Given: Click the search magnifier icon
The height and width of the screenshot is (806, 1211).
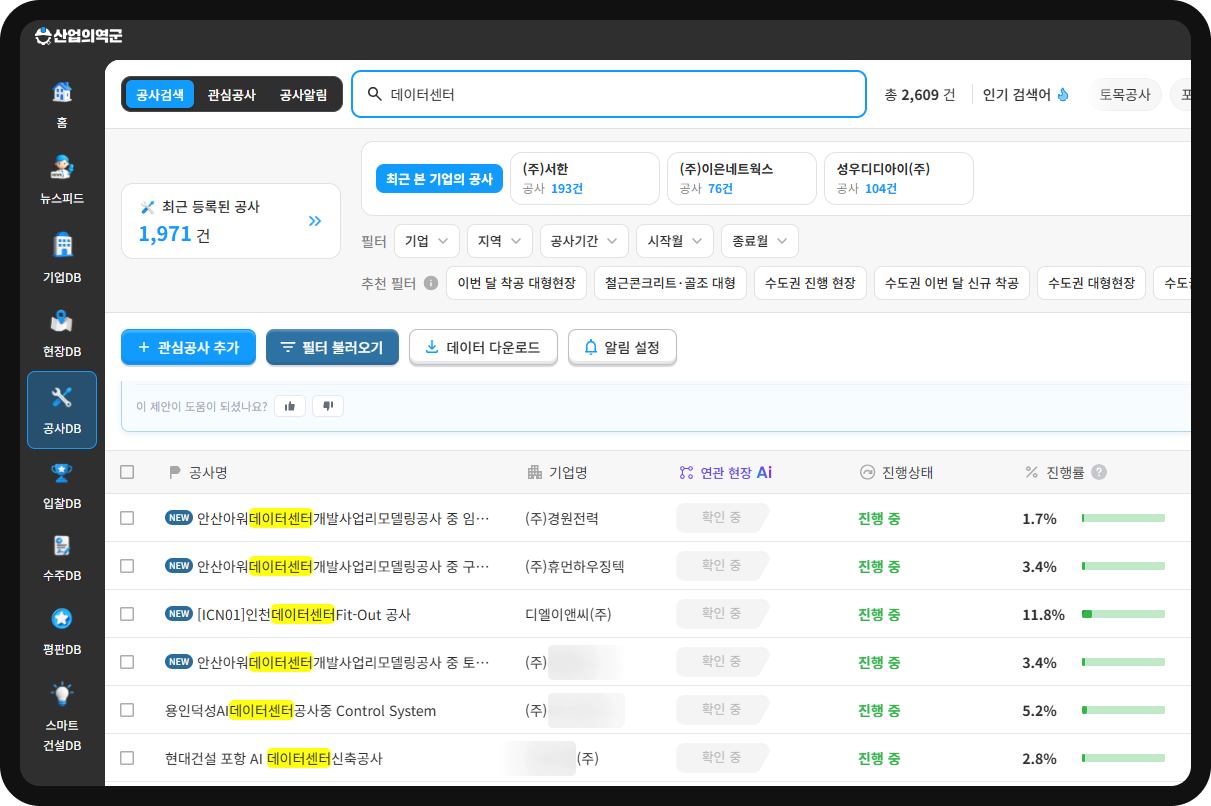Looking at the screenshot, I should tap(375, 94).
